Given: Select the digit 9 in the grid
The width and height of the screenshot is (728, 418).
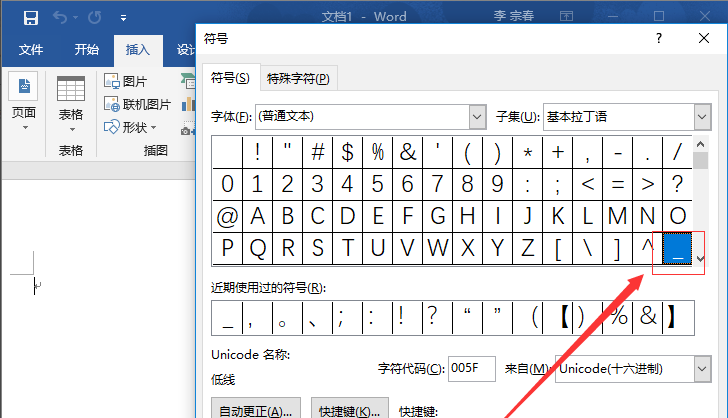Looking at the screenshot, I should coord(497,184).
